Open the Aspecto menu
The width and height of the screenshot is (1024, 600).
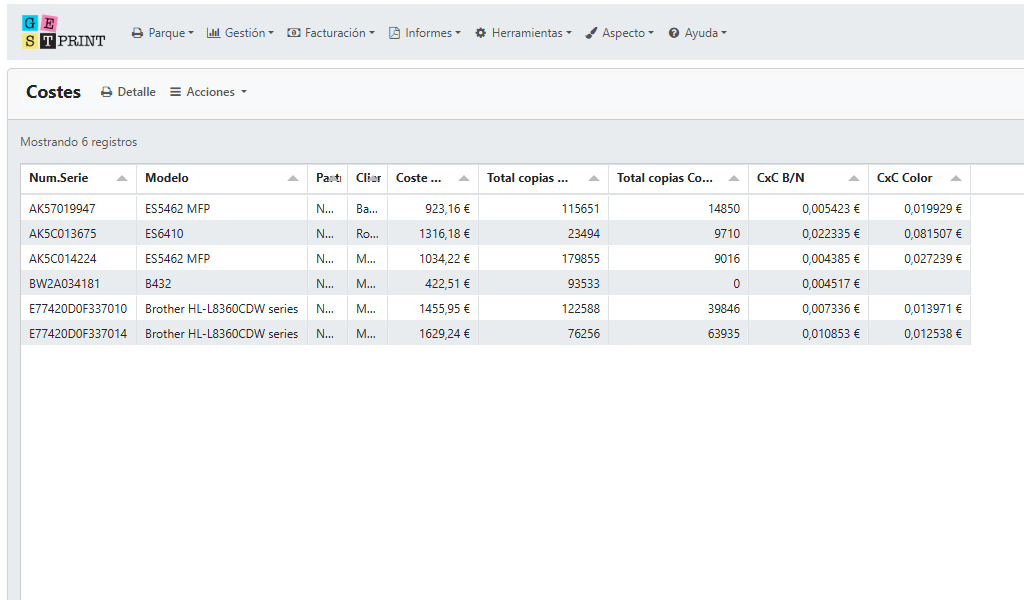(620, 33)
